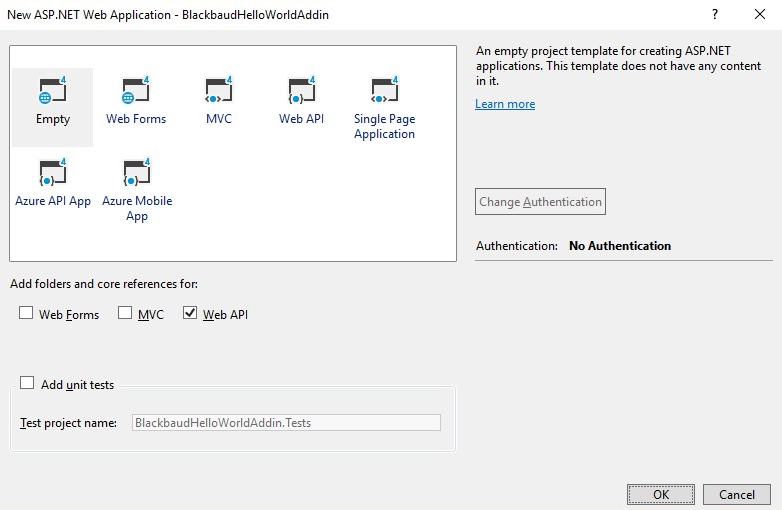Screen dimensions: 782x510
Task: Select the MVC template icon
Action: [x=218, y=90]
